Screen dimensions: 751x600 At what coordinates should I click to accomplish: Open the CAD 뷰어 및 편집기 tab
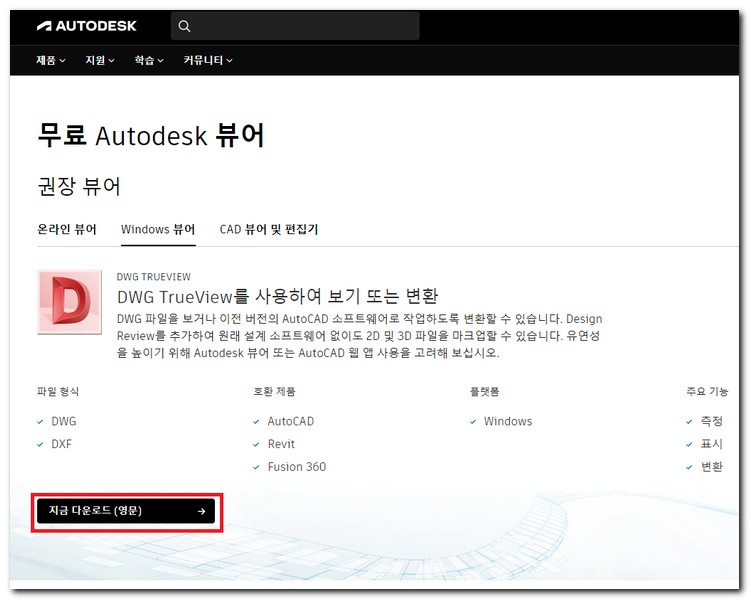click(269, 229)
